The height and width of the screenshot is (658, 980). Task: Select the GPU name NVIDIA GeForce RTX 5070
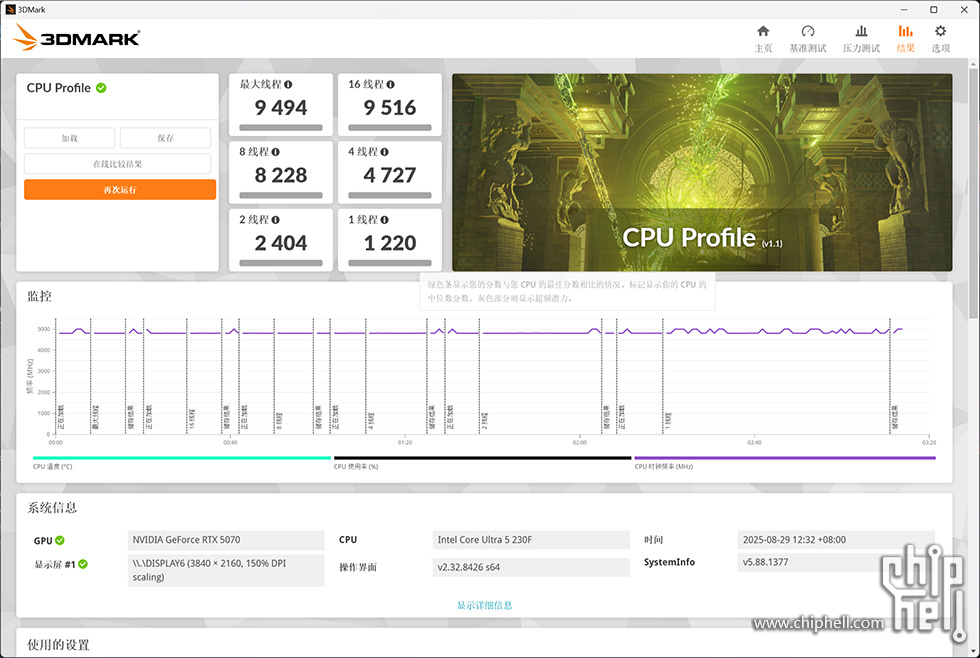coord(186,540)
